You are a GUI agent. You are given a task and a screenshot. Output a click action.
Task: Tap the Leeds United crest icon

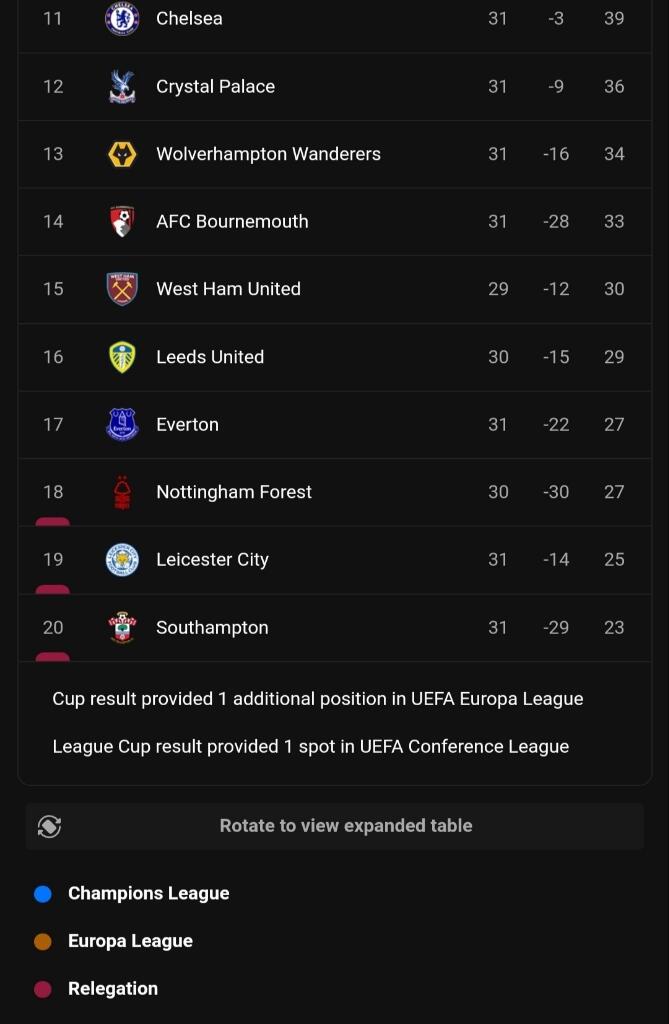click(x=122, y=357)
